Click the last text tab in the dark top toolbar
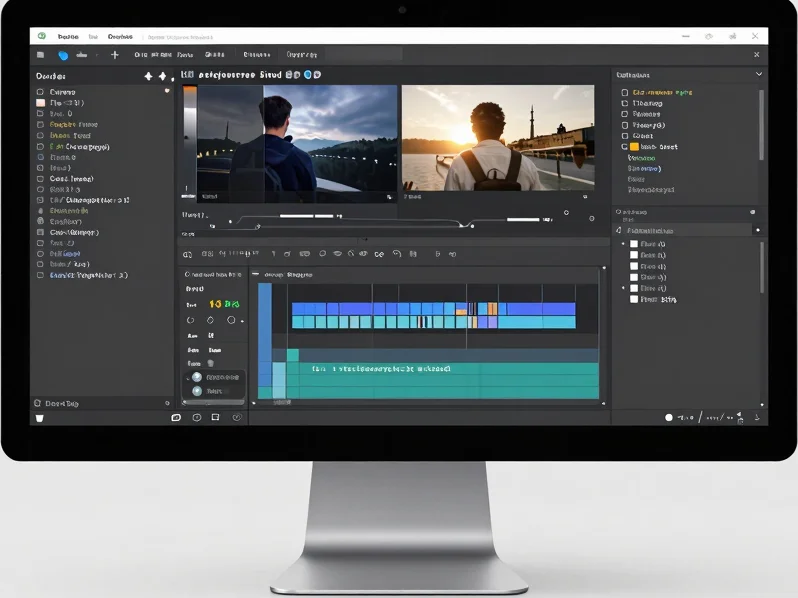This screenshot has height=598, width=798. 302,54
